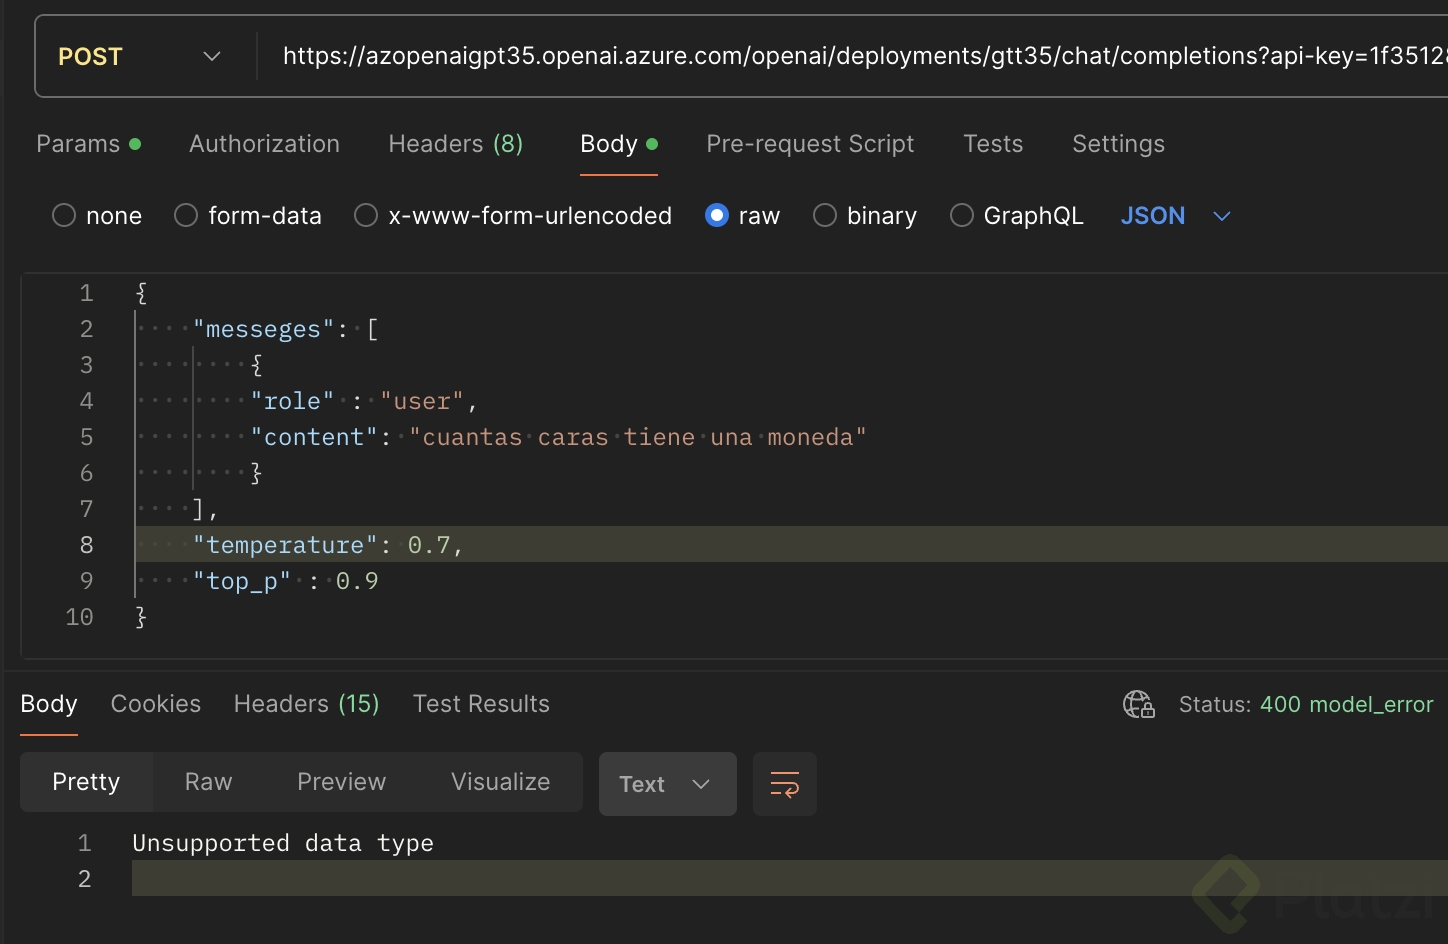Image resolution: width=1448 pixels, height=944 pixels.
Task: Open the Text response format dropdown
Action: (667, 784)
